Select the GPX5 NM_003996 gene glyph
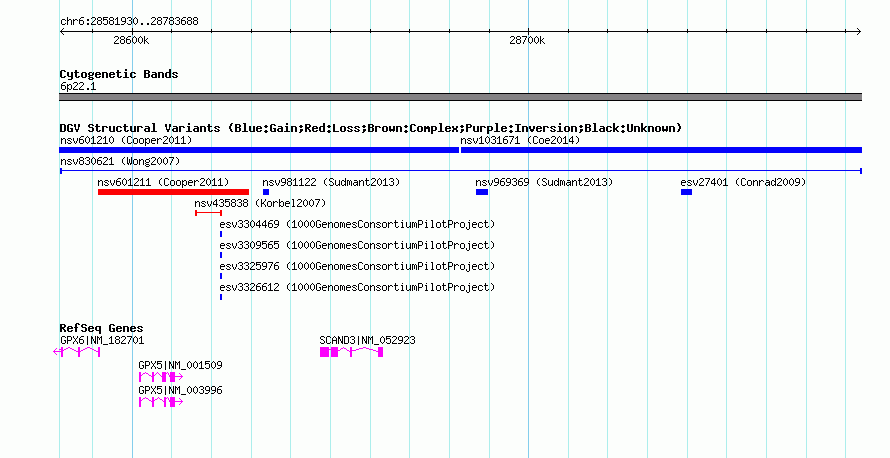This screenshot has width=890, height=458. tap(161, 402)
